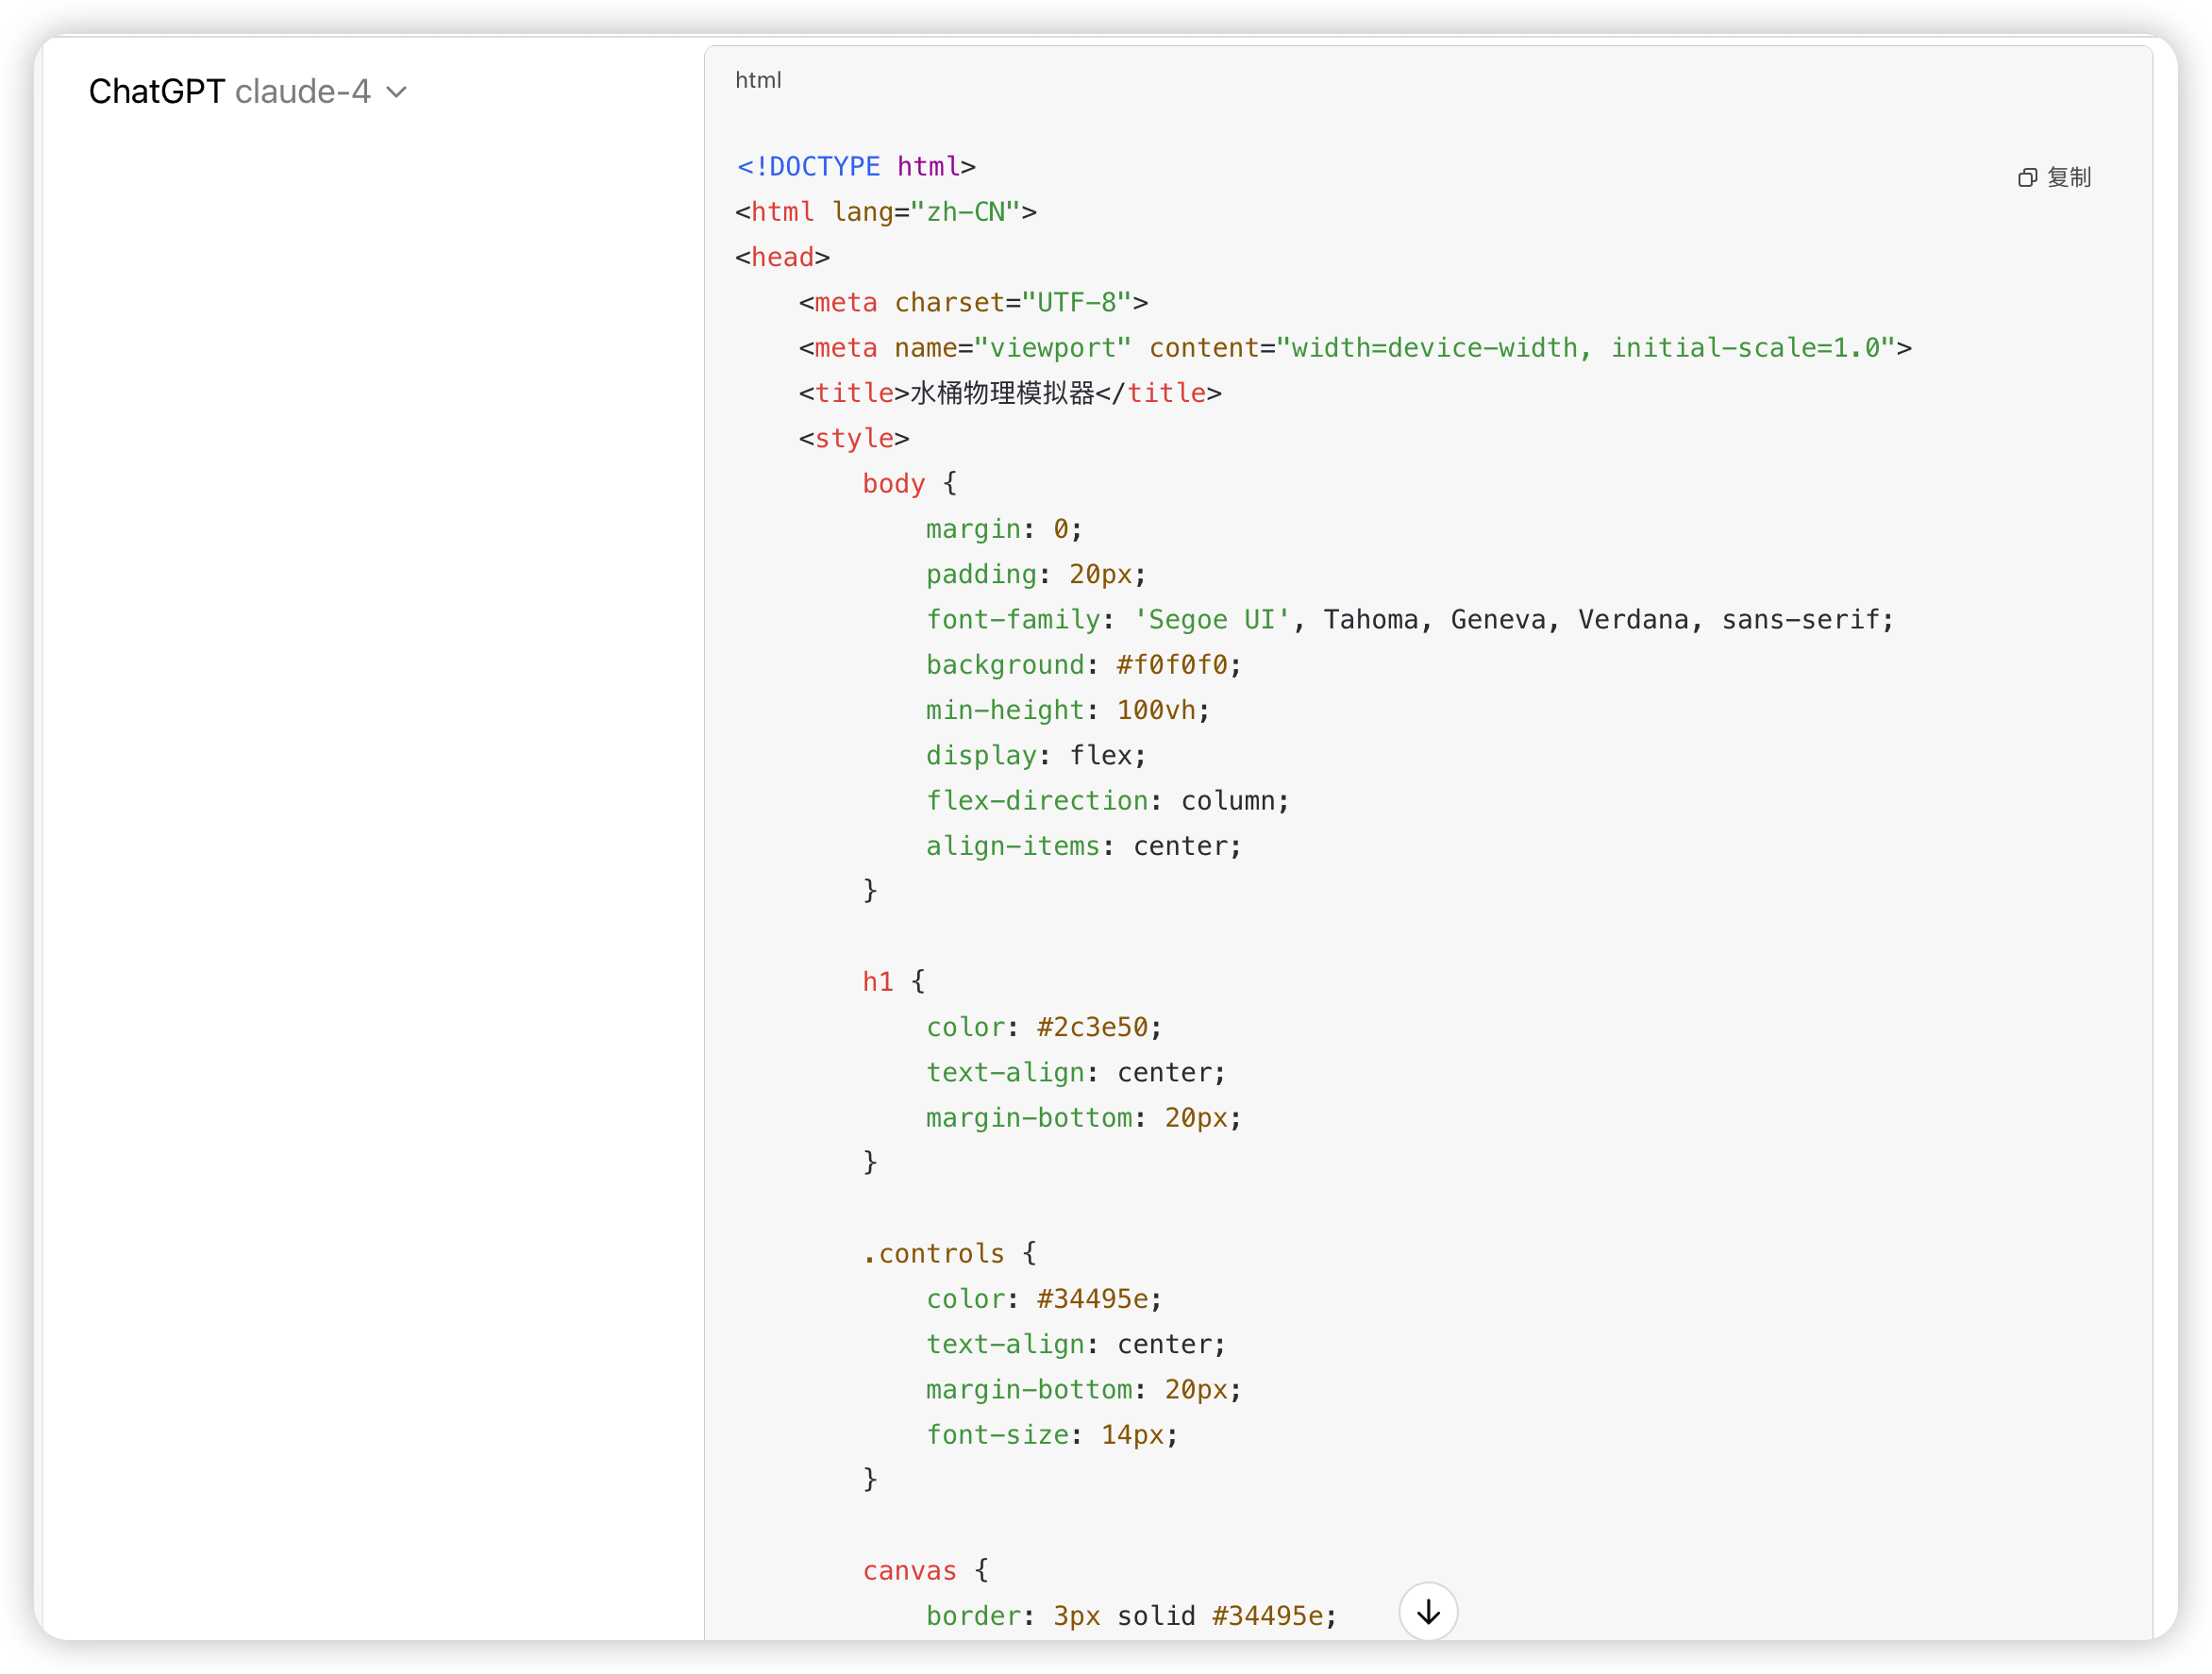Click the DOCTYPE html line
This screenshot has width=2212, height=1674.
(x=855, y=166)
